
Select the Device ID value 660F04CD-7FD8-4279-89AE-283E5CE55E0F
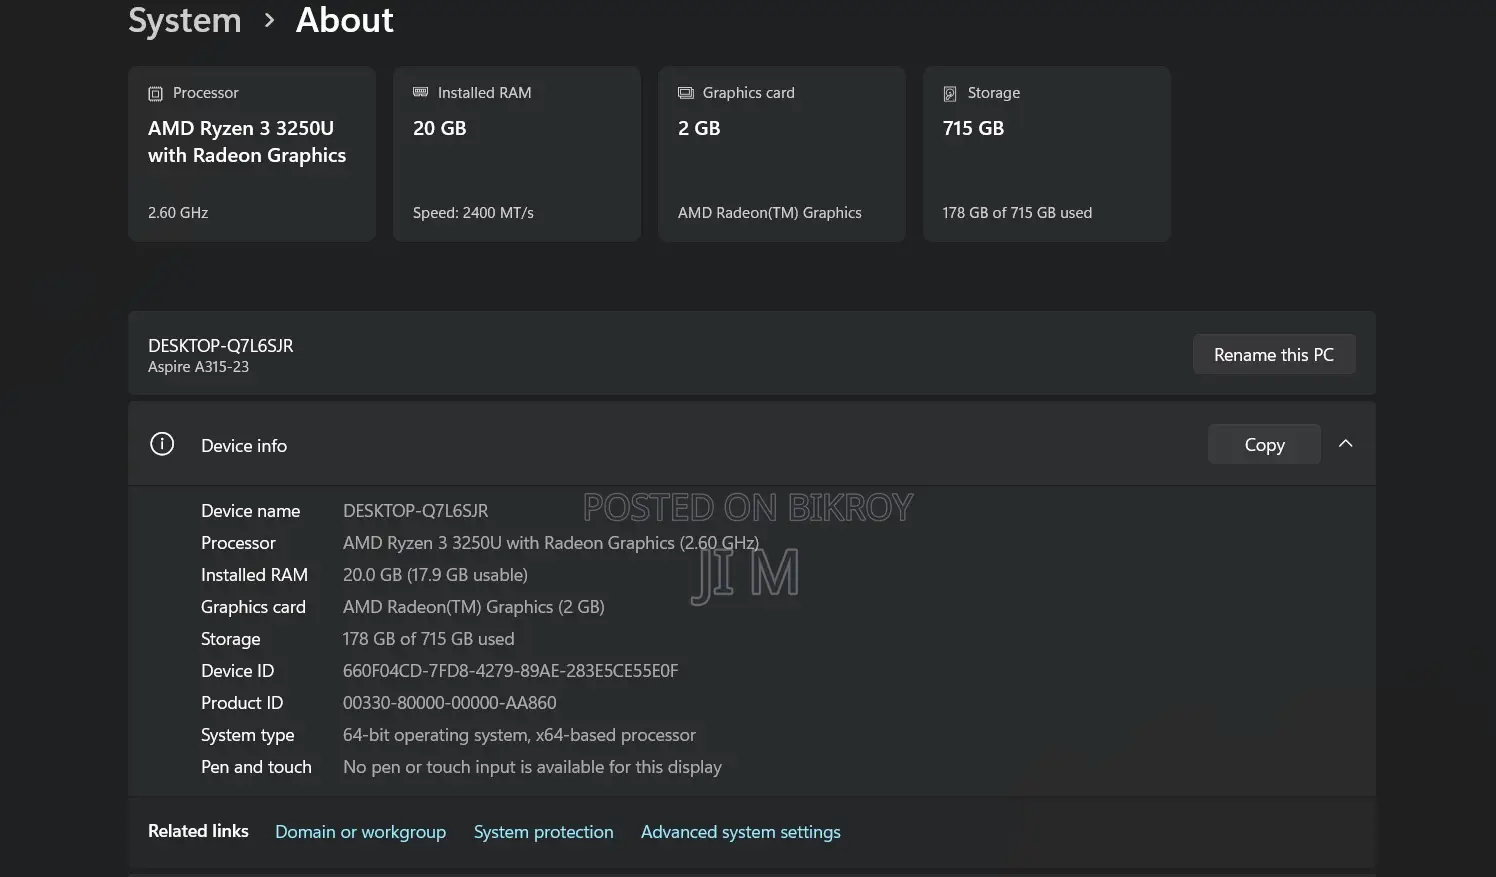(510, 671)
